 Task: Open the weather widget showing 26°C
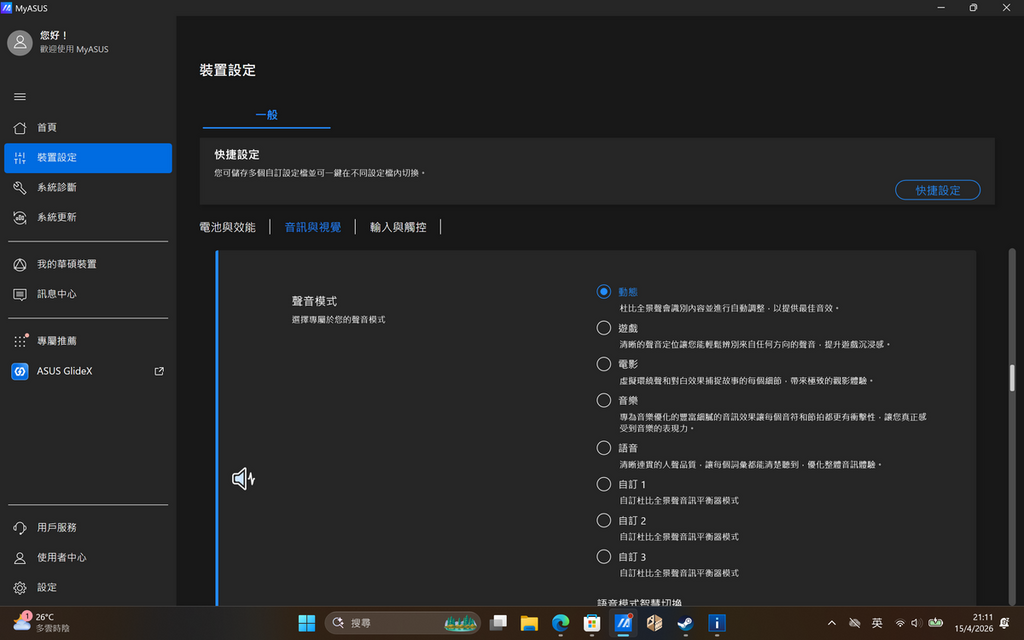coord(40,622)
